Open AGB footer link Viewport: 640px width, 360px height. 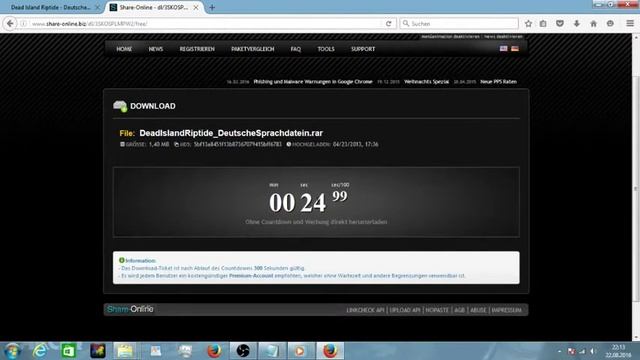coord(460,310)
